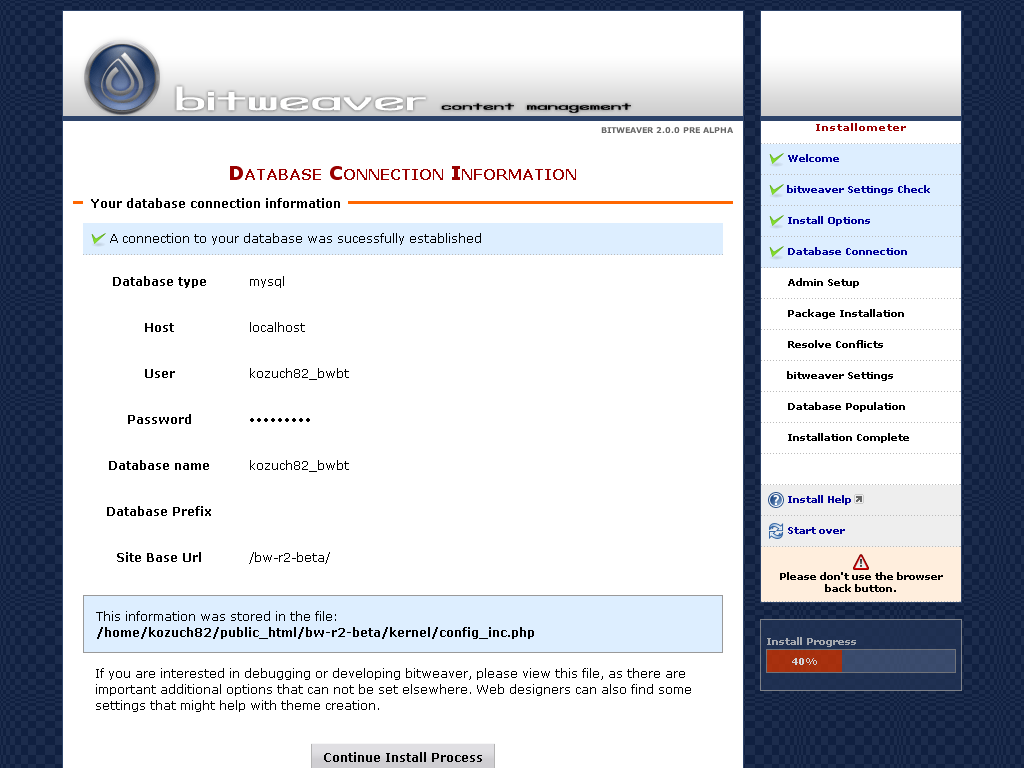
Task: Click the external link arrow after Install Help
Action: [x=859, y=499]
